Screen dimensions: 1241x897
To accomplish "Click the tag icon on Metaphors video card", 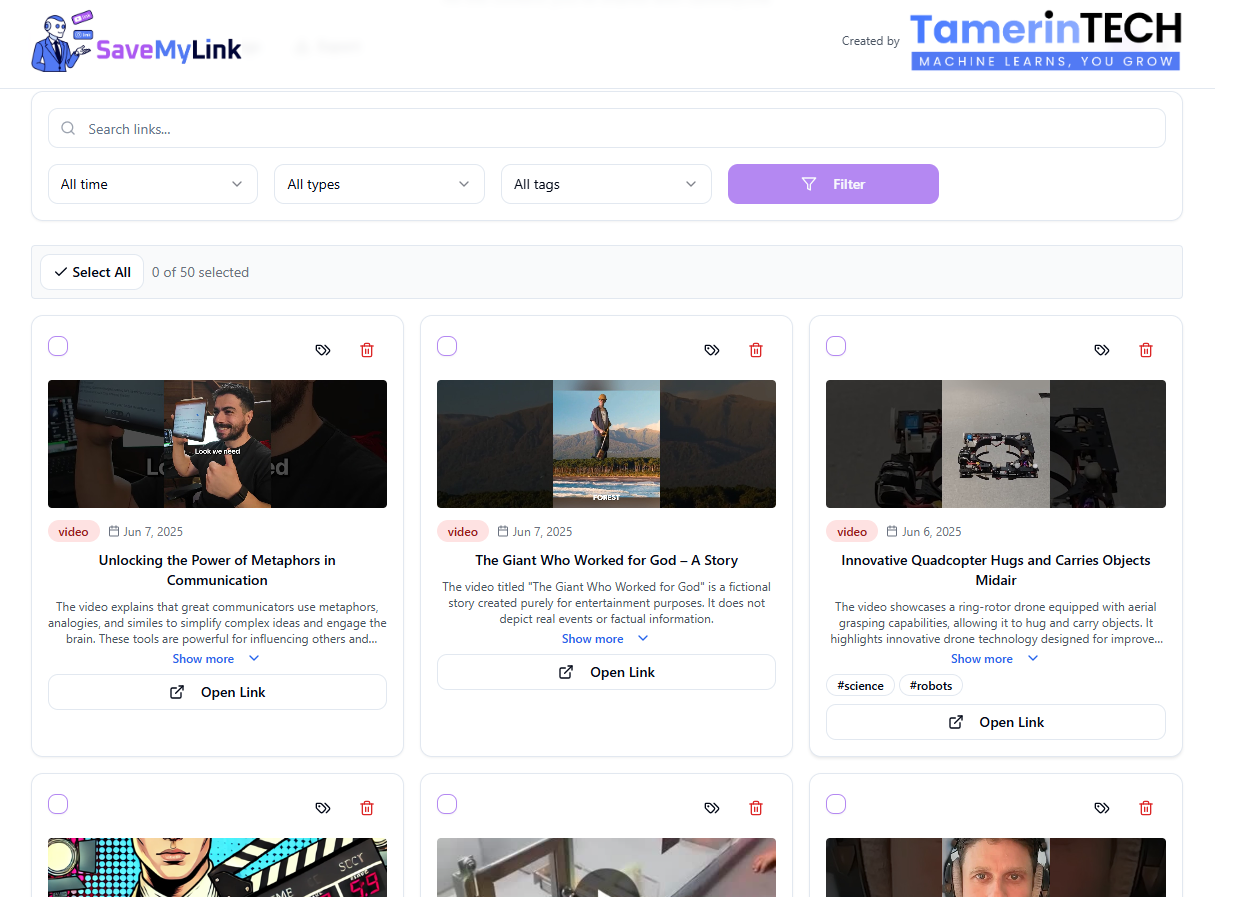I will [322, 350].
